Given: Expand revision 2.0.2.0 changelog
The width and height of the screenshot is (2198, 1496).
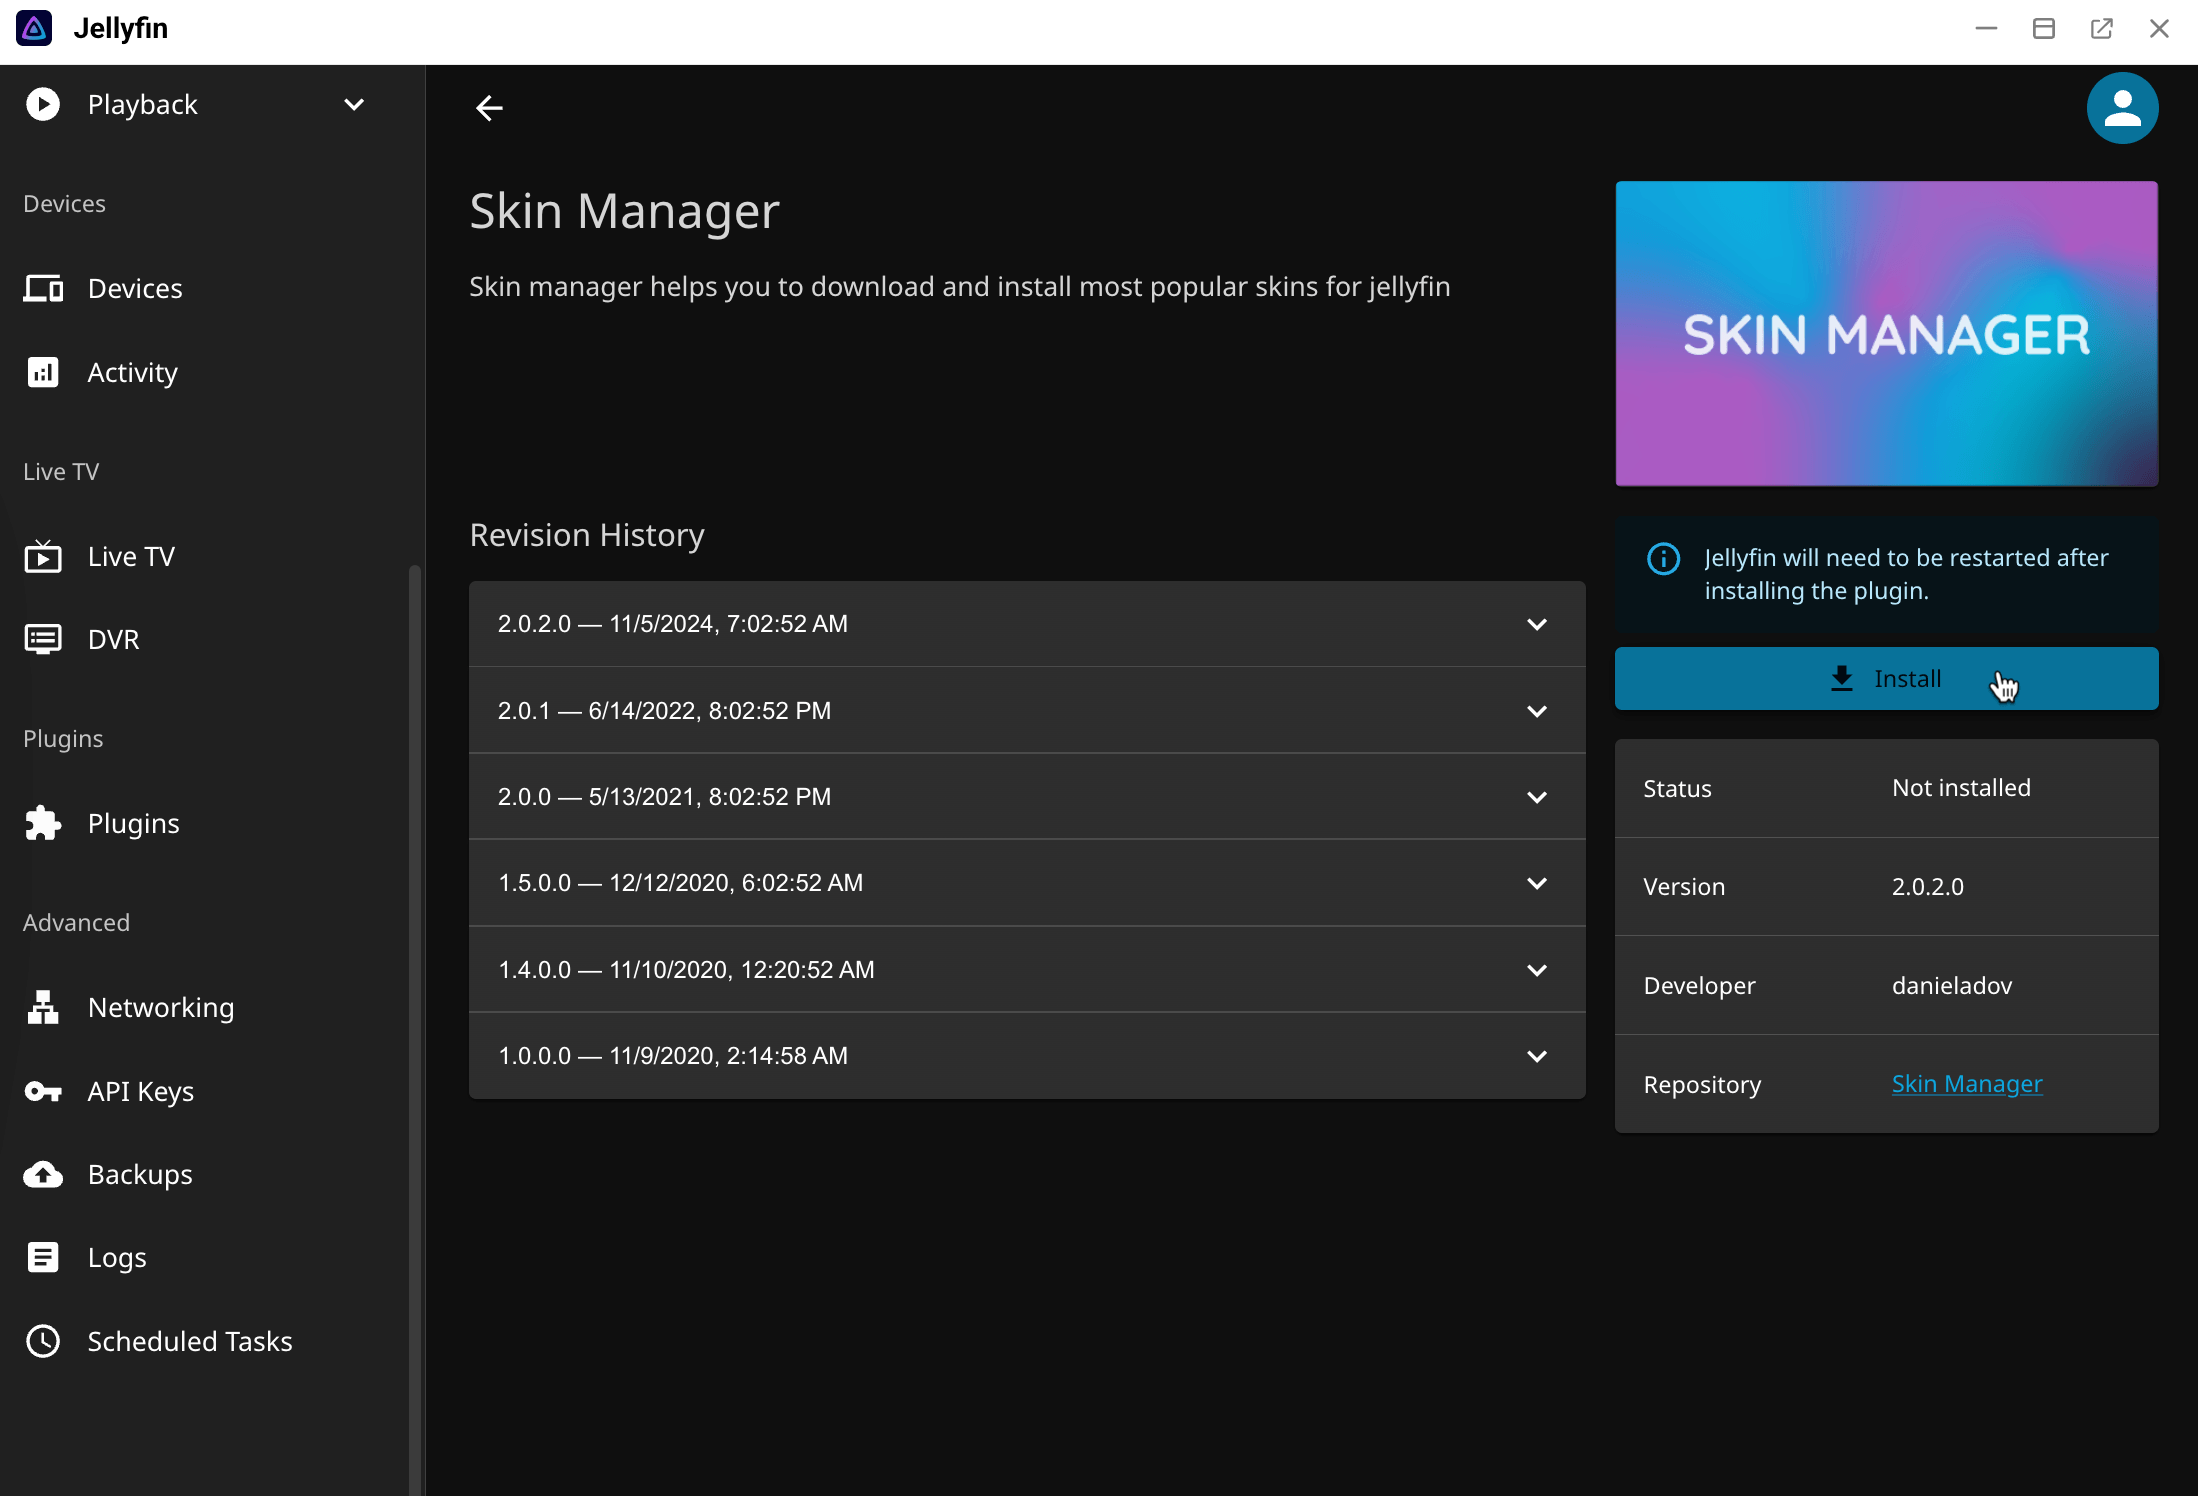Looking at the screenshot, I should (x=1027, y=624).
